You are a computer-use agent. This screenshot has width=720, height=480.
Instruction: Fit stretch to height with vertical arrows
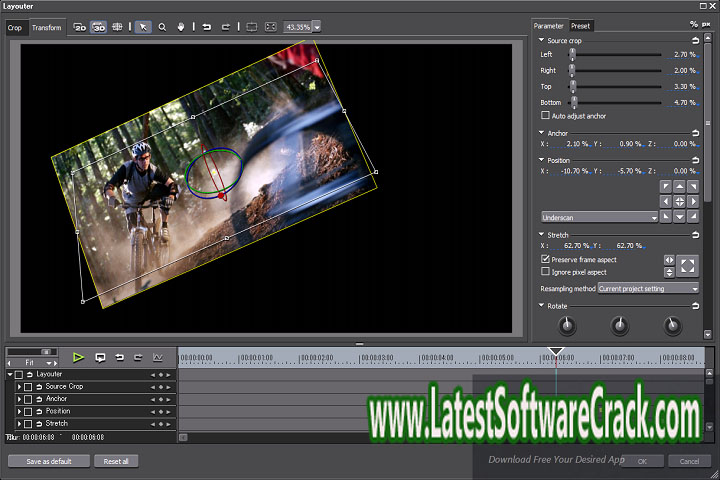click(x=669, y=272)
